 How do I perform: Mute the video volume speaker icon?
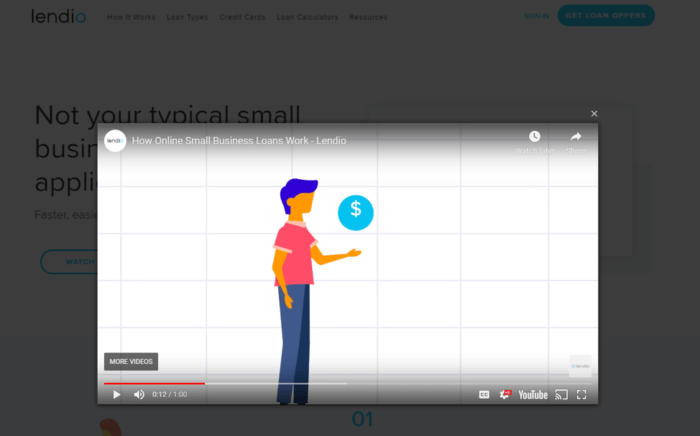(139, 394)
